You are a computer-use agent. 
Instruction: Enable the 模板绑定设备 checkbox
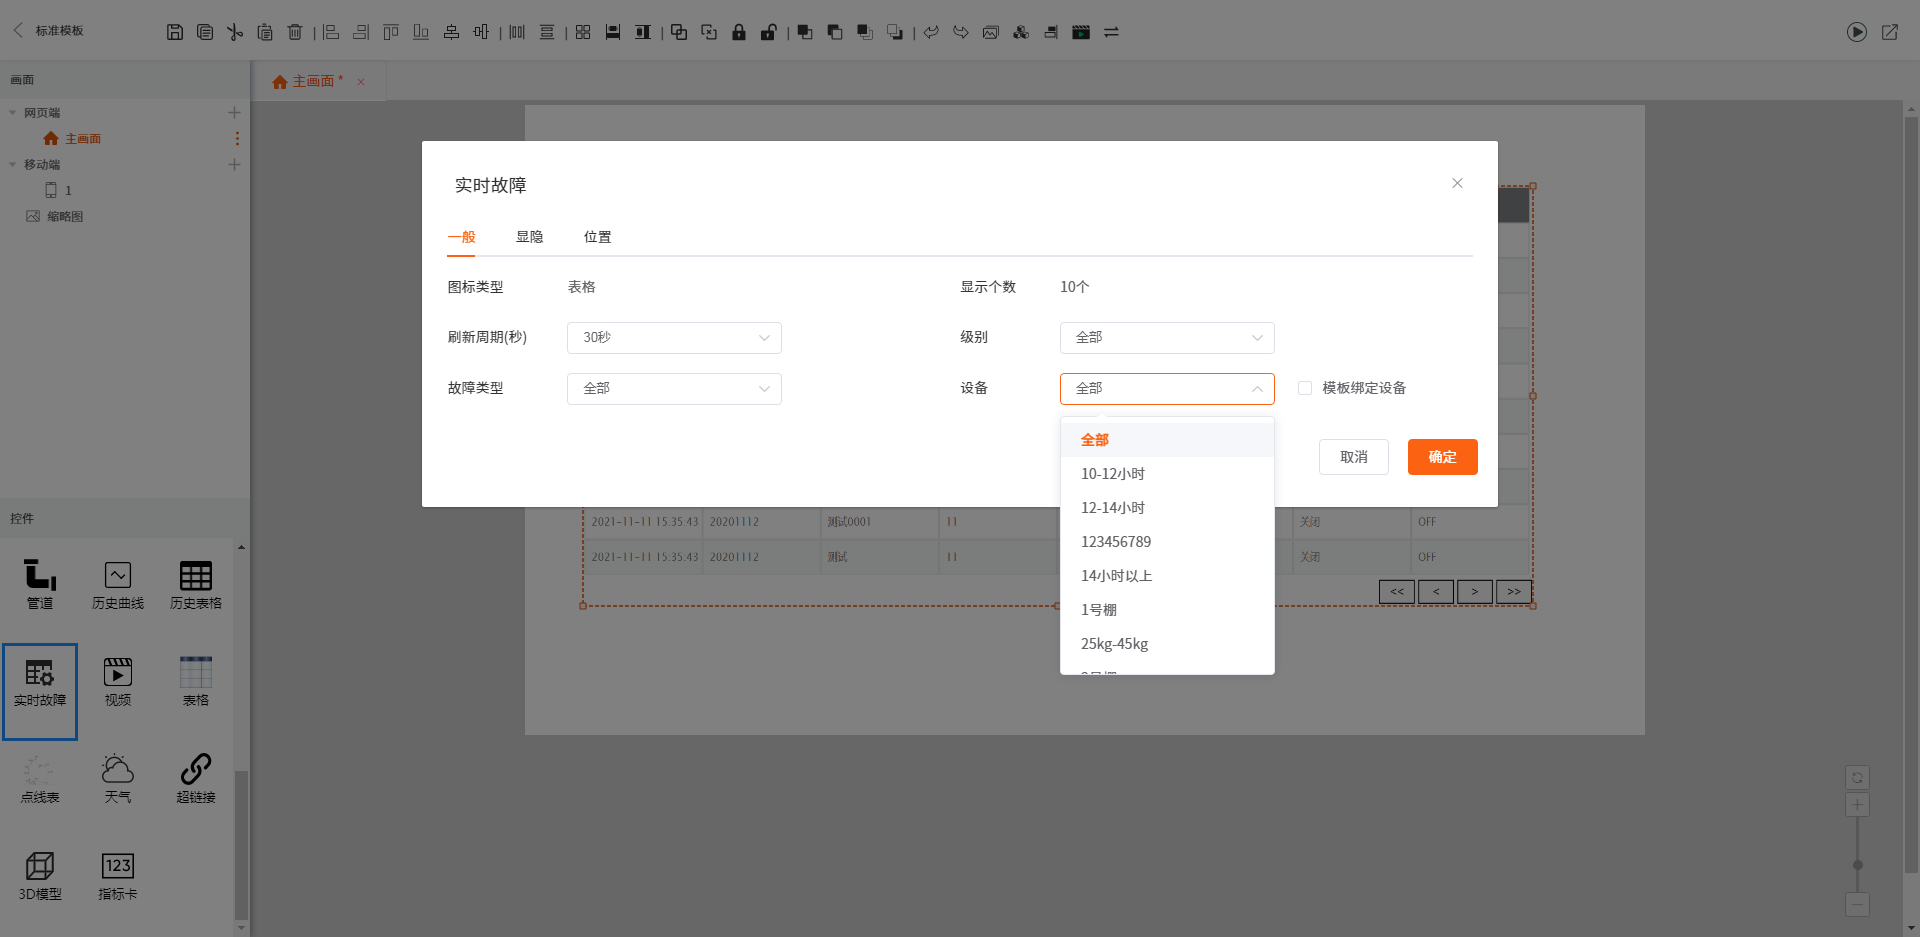pyautogui.click(x=1305, y=388)
